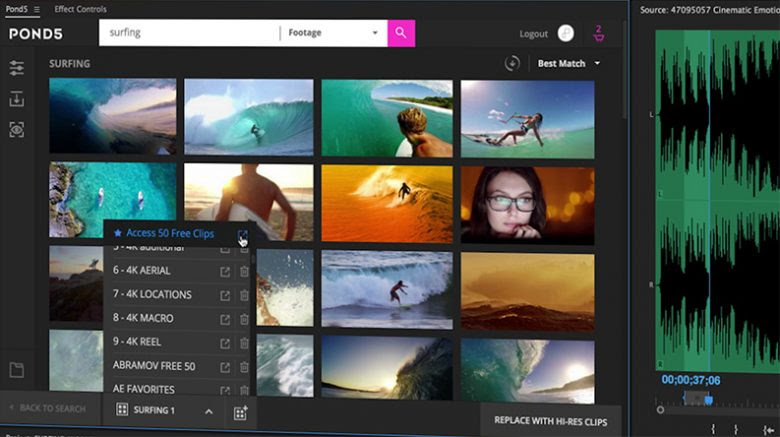The image size is (780, 437).
Task: Click the Access 50 Free Clips link
Action: tap(163, 234)
